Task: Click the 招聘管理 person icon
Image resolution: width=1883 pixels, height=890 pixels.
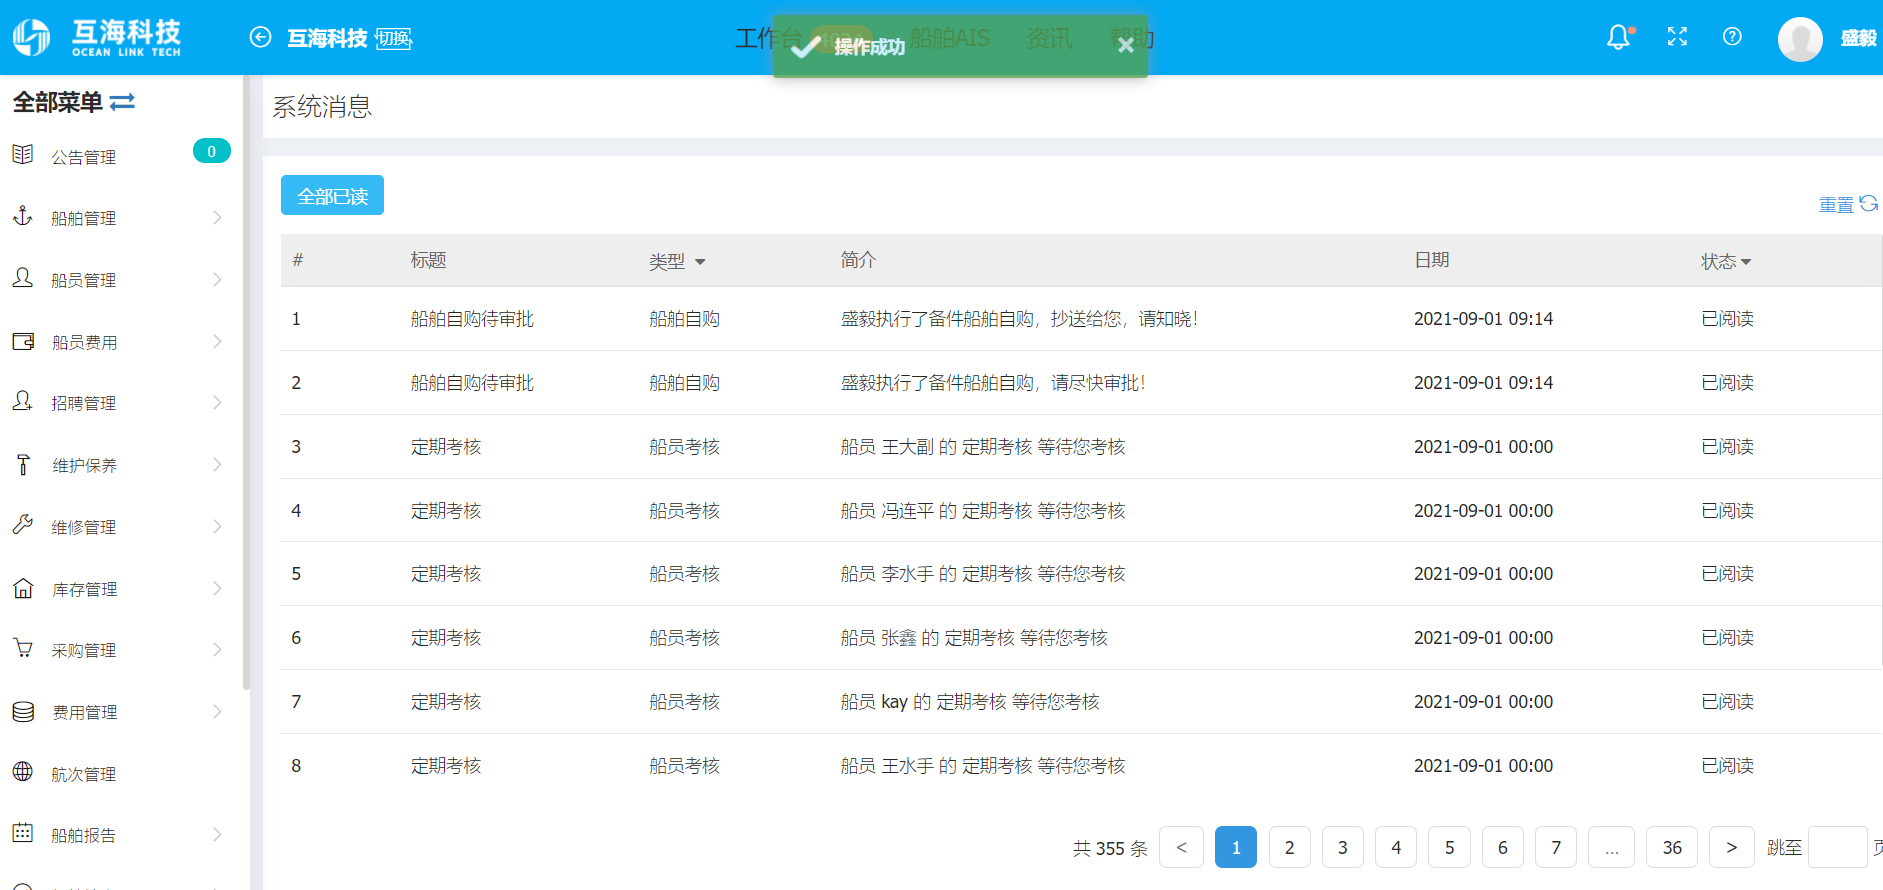Action: coord(23,401)
